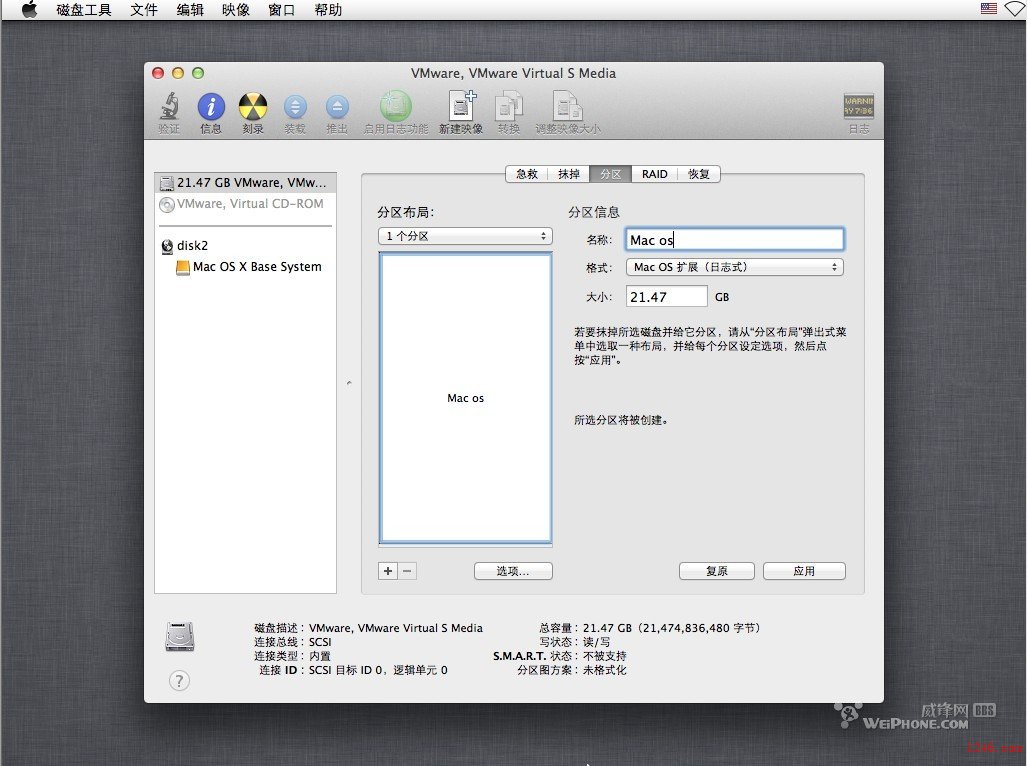Screen dimensions: 1028x766
Task: Open the Apple menu
Action: [x=30, y=10]
